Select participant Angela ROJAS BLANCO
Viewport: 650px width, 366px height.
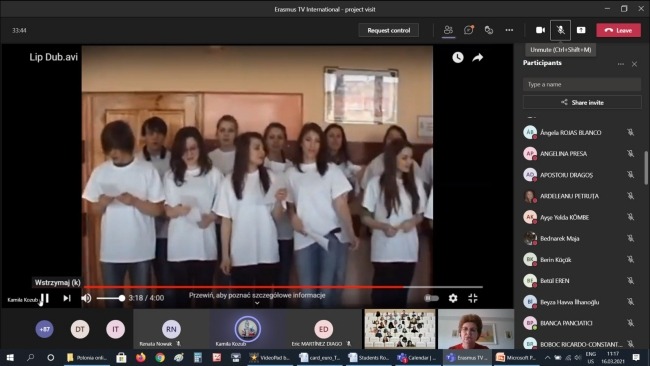(x=580, y=132)
